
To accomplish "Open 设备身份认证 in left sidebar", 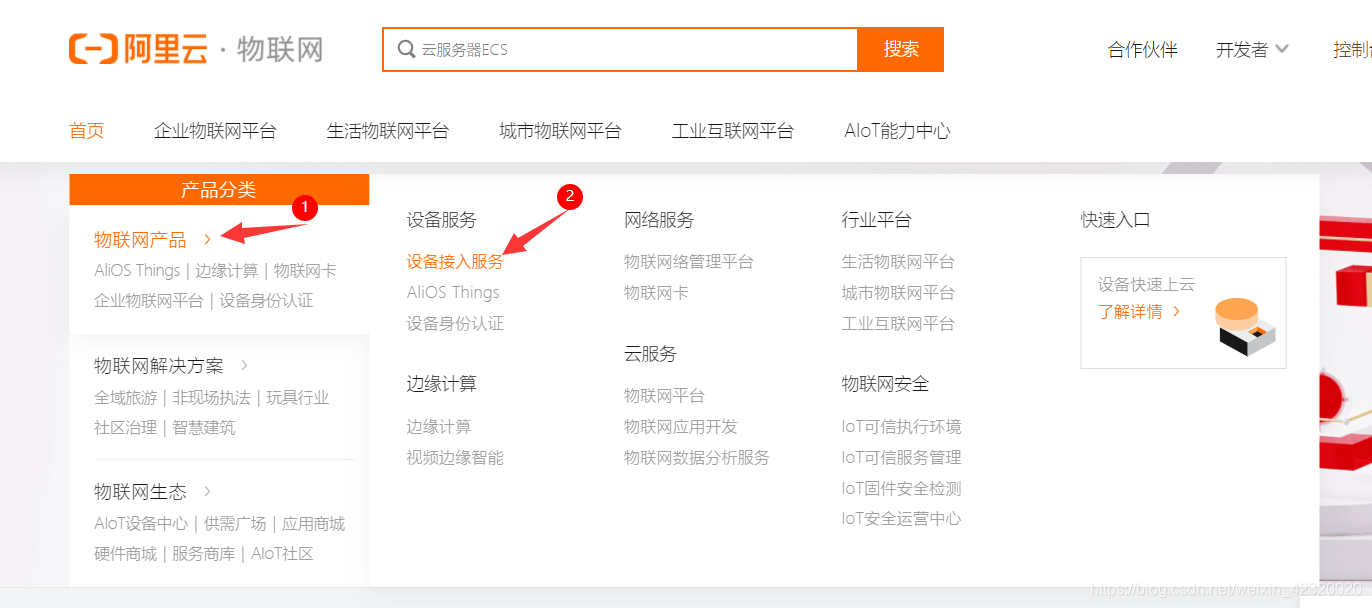I will pos(266,300).
